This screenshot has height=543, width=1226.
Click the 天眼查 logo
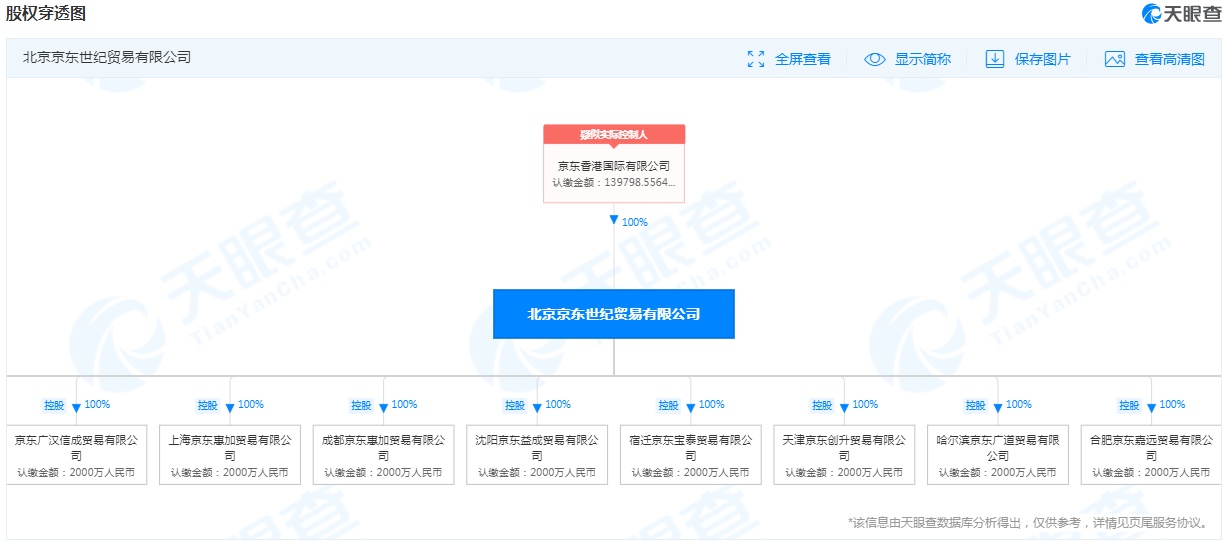point(1179,14)
